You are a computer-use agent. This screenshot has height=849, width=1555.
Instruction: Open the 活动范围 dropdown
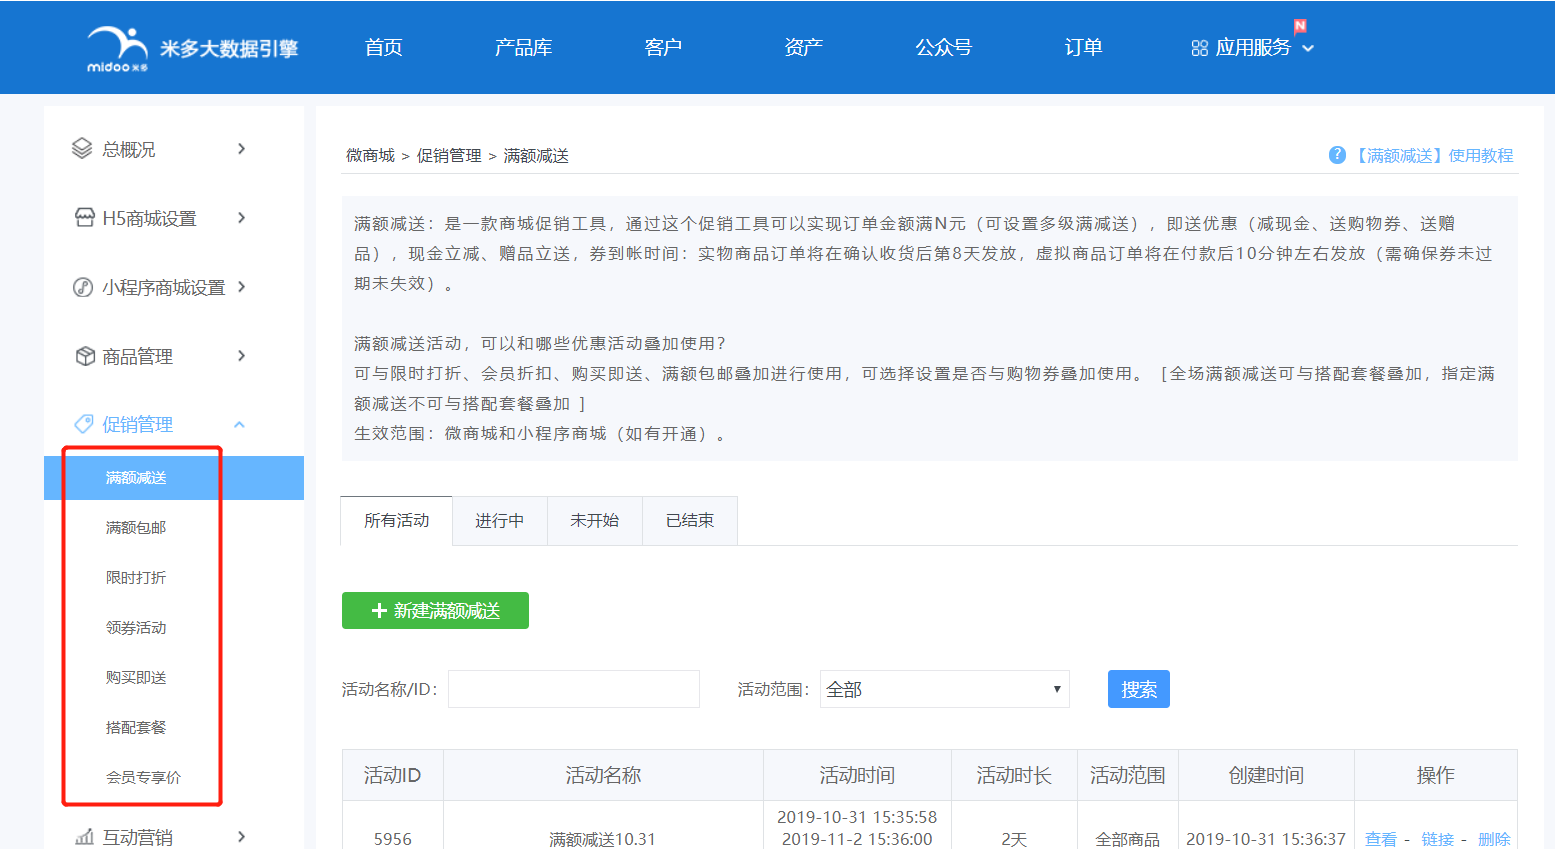click(x=944, y=689)
